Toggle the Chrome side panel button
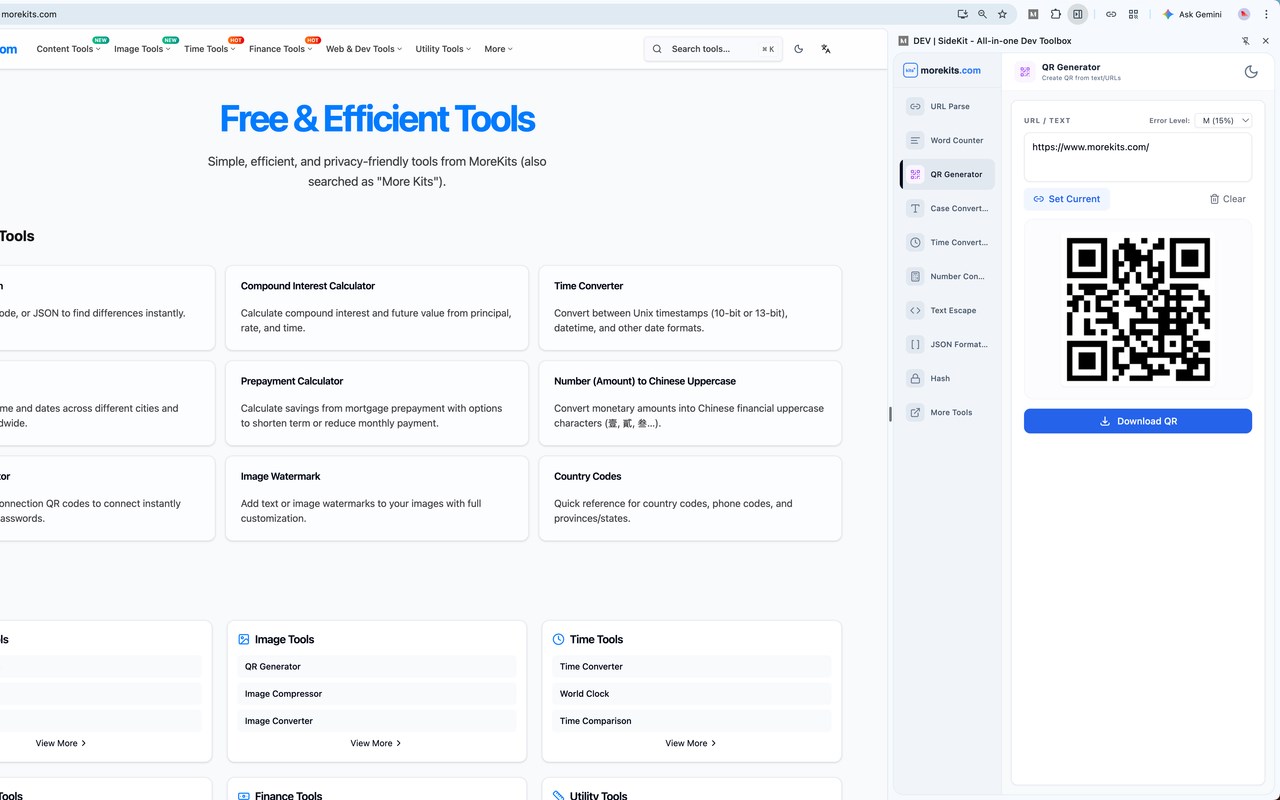 point(1077,14)
